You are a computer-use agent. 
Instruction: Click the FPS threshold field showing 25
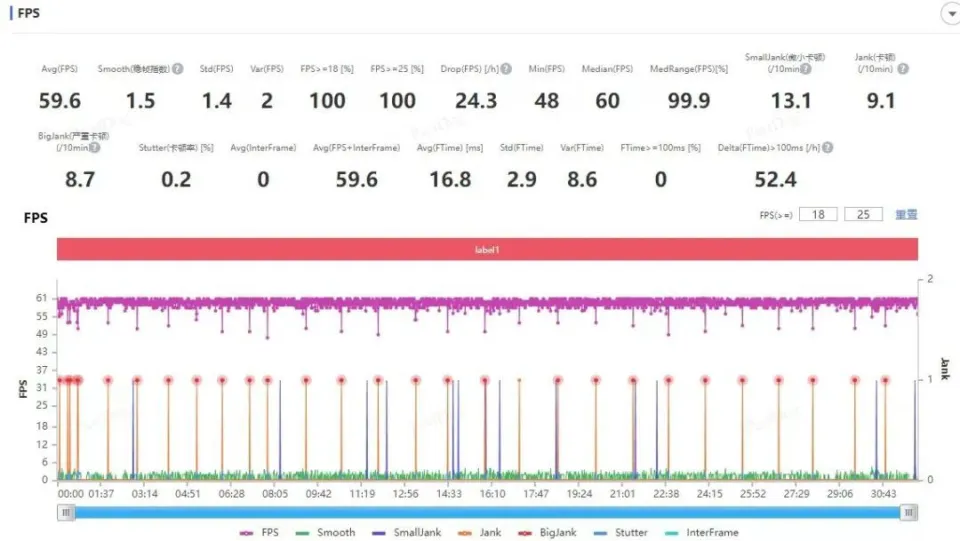[x=863, y=214]
